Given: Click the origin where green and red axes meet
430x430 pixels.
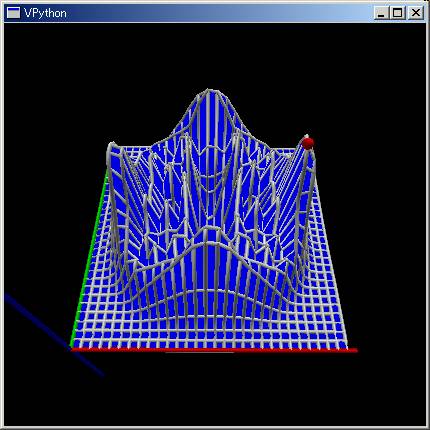Looking at the screenshot, I should 72,348.
